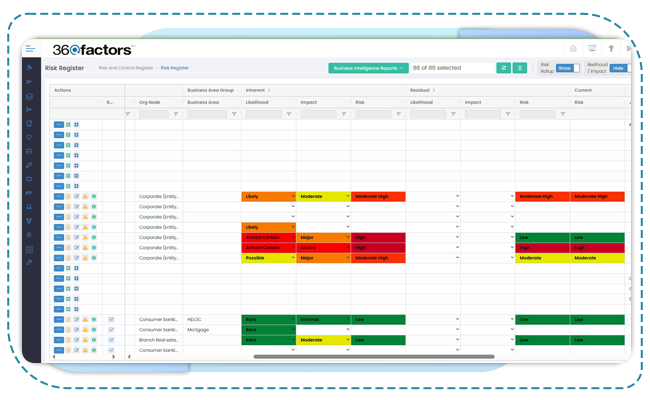The height and width of the screenshot is (400, 650).
Task: Click the warning triangle icon in the first Corporate row
Action: click(85, 197)
